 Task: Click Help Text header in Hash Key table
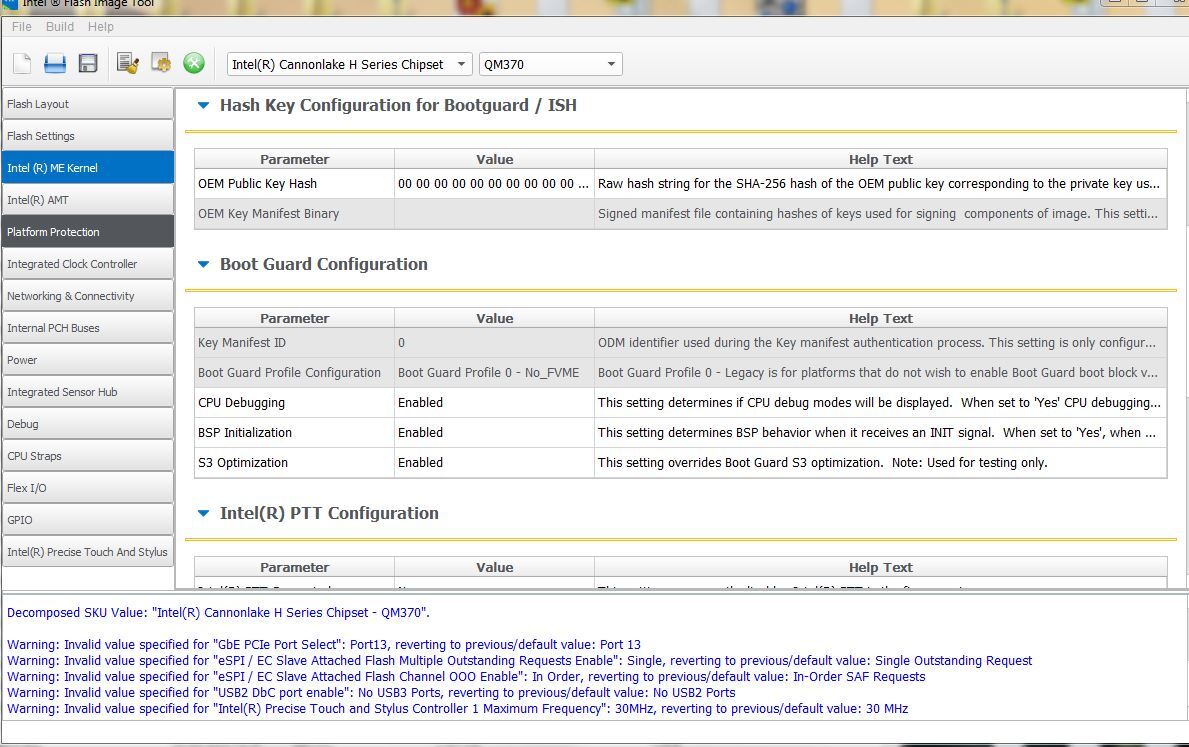tap(880, 159)
